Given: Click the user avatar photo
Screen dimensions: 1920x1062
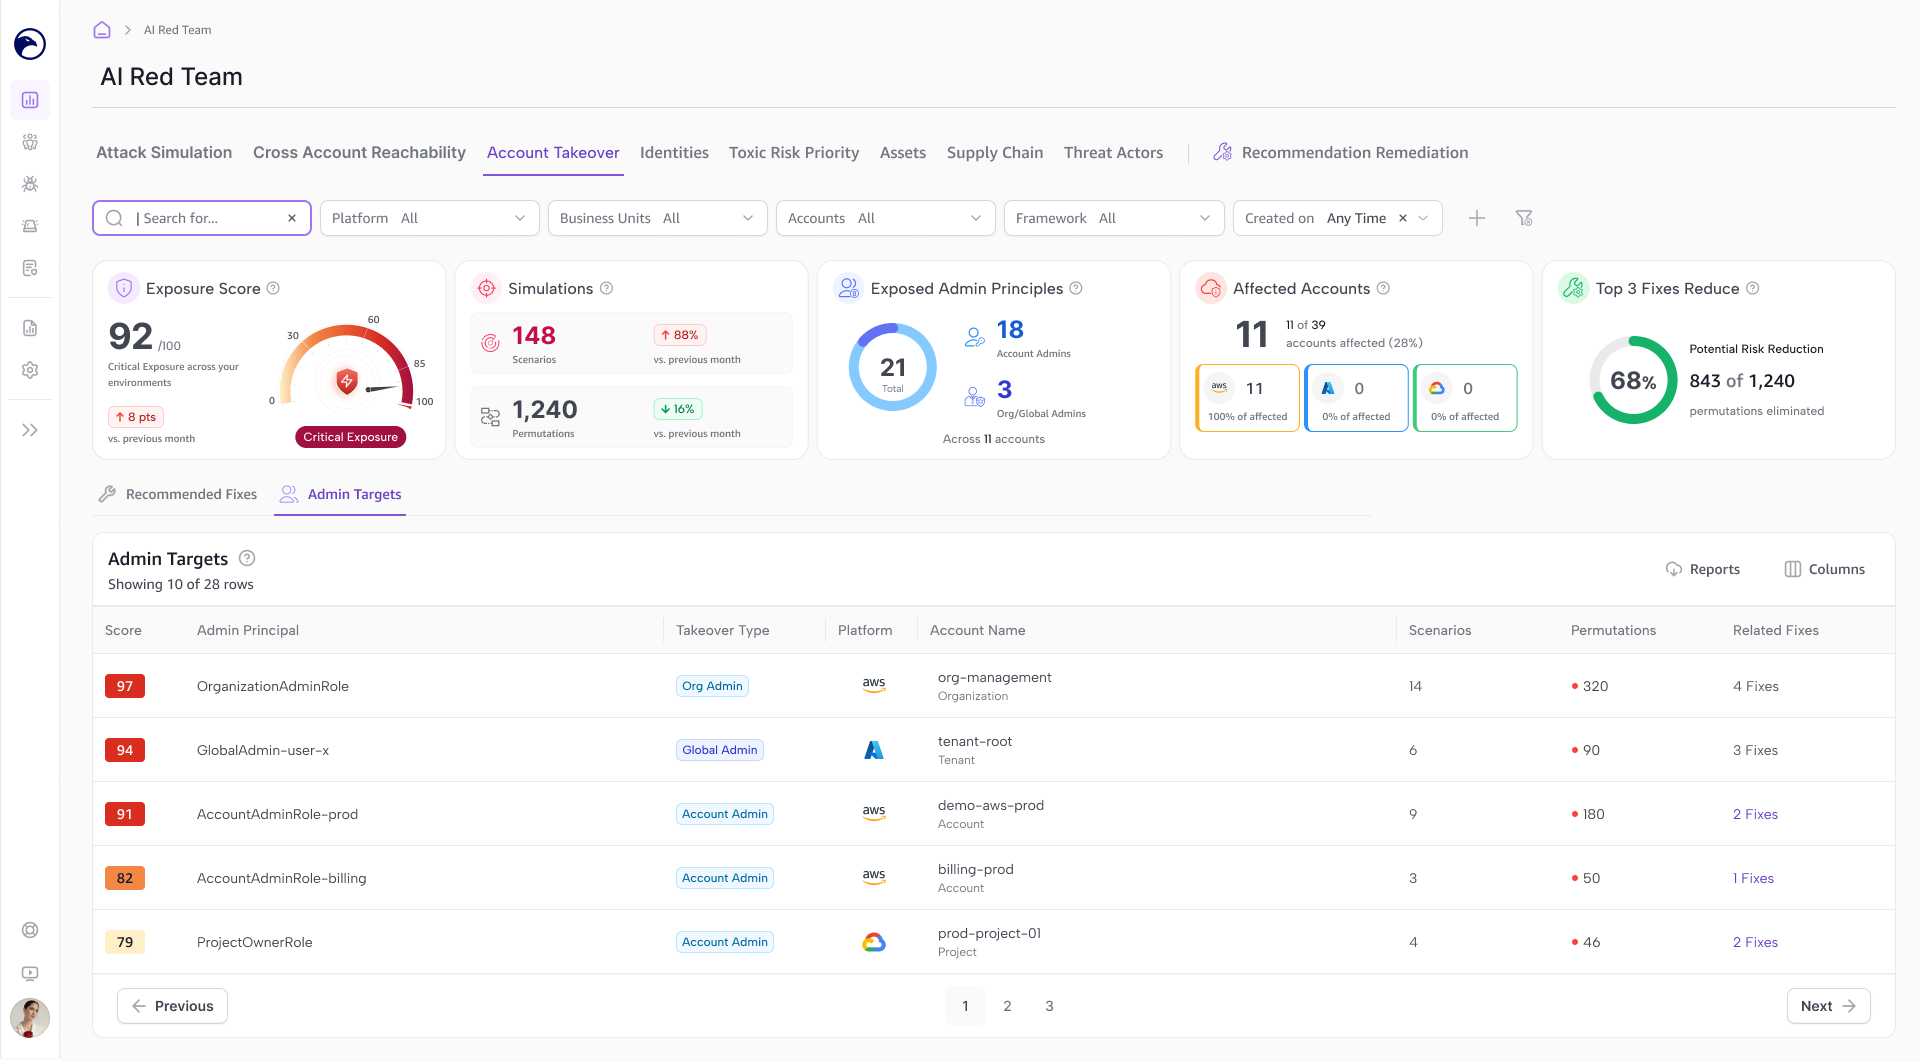Looking at the screenshot, I should click(x=30, y=1018).
